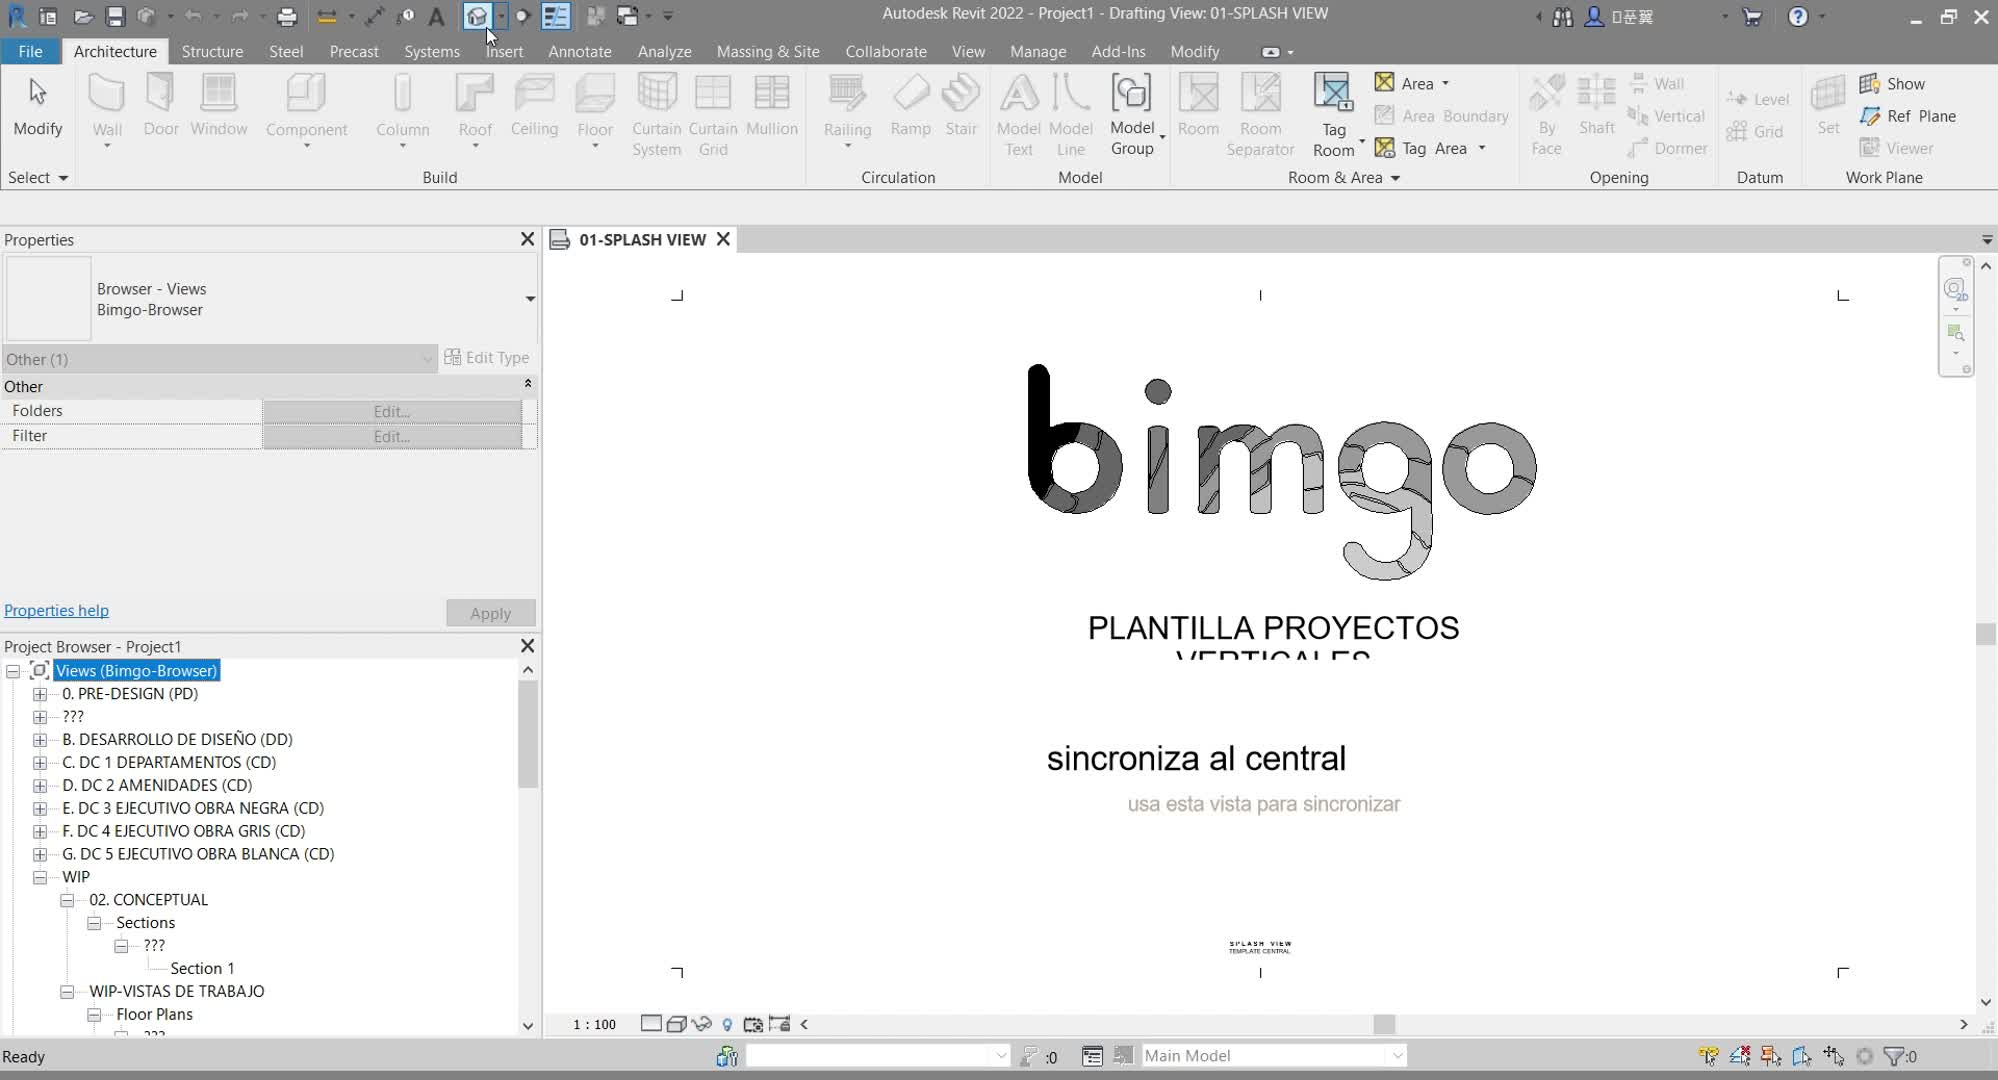Open Visual Style icon in view control bar
Viewport: 1998px width, 1080px height.
click(x=676, y=1024)
